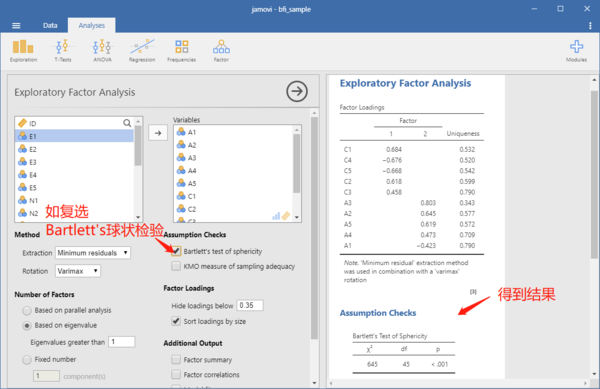Select E5 in source variable list
This screenshot has height=389, width=600.
[x=74, y=188]
